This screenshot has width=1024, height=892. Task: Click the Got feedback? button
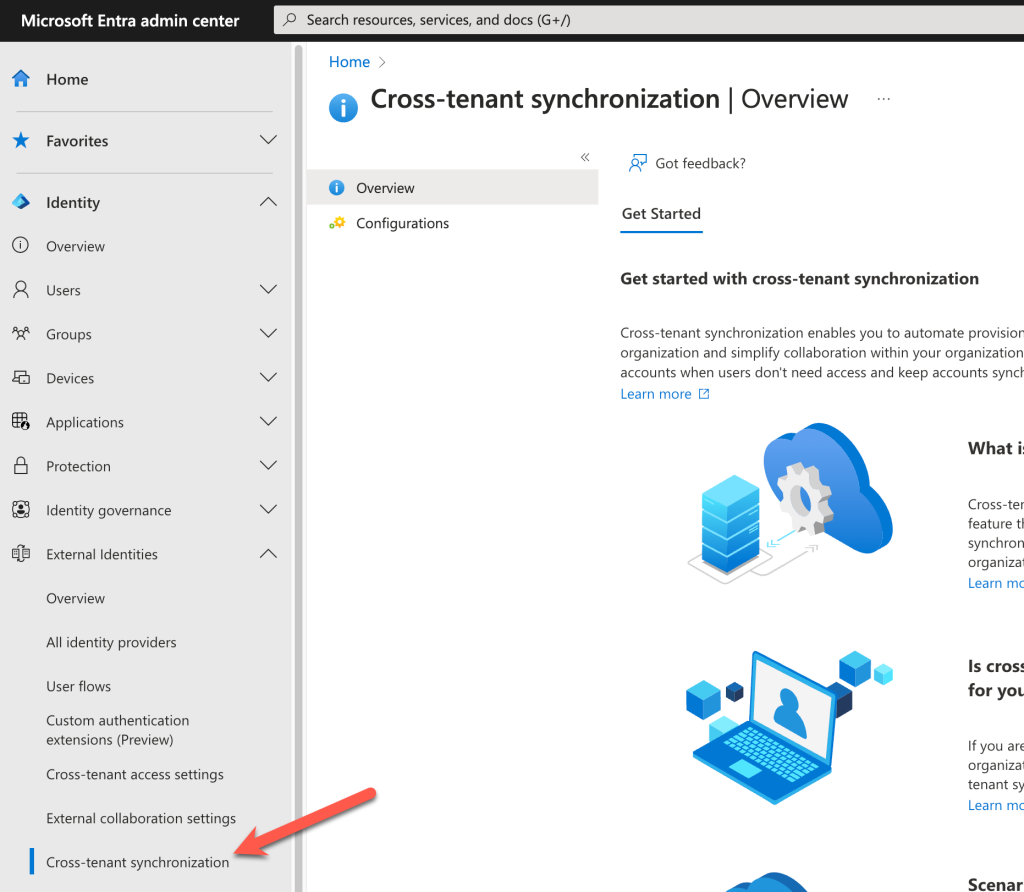(x=687, y=162)
